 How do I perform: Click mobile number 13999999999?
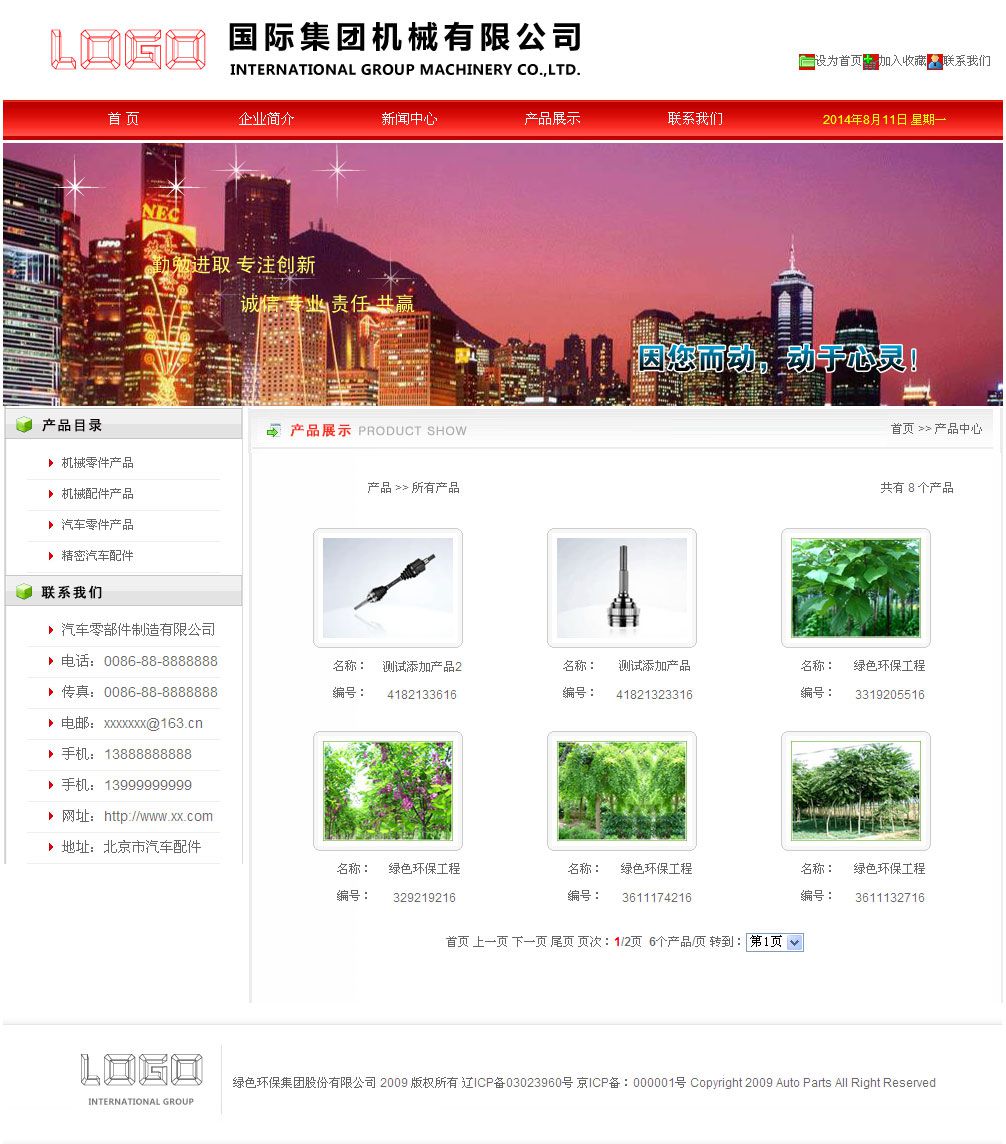[148, 786]
